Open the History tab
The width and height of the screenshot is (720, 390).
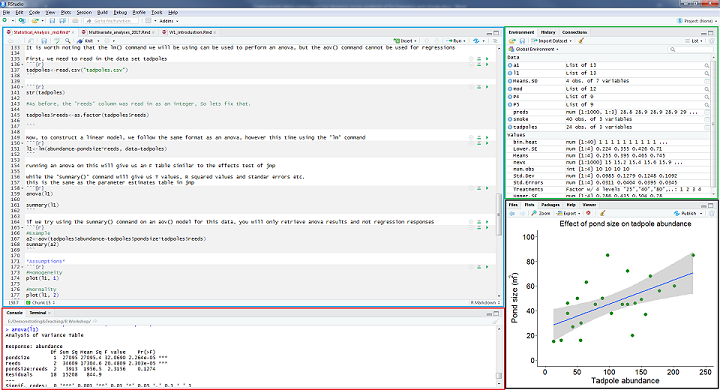click(548, 33)
